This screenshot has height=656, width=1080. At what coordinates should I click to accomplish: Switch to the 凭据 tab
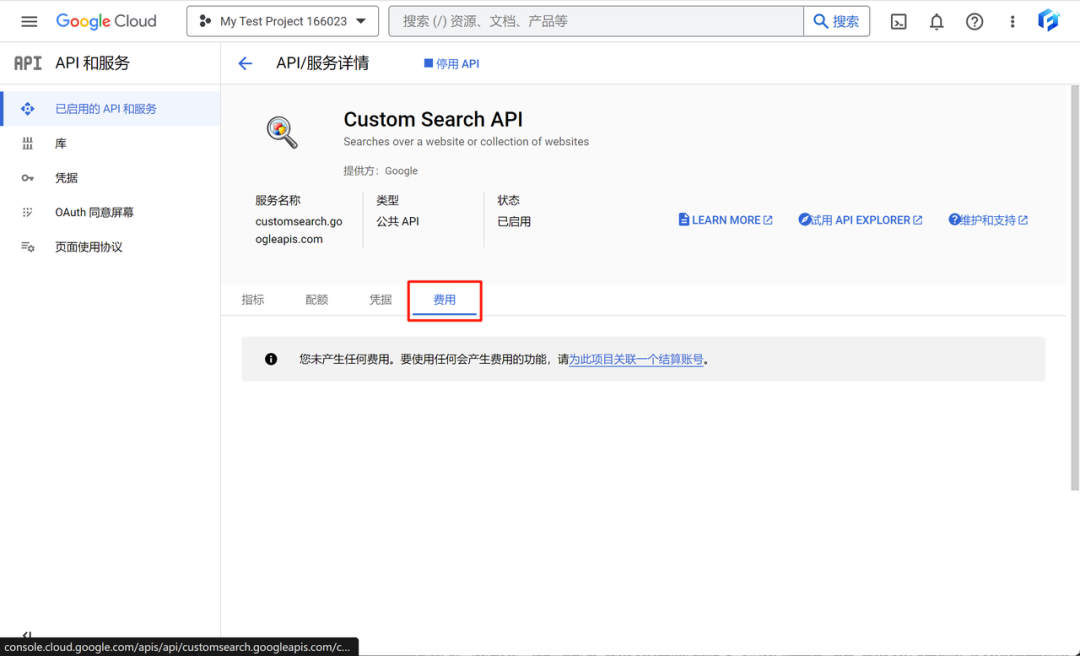coord(380,300)
